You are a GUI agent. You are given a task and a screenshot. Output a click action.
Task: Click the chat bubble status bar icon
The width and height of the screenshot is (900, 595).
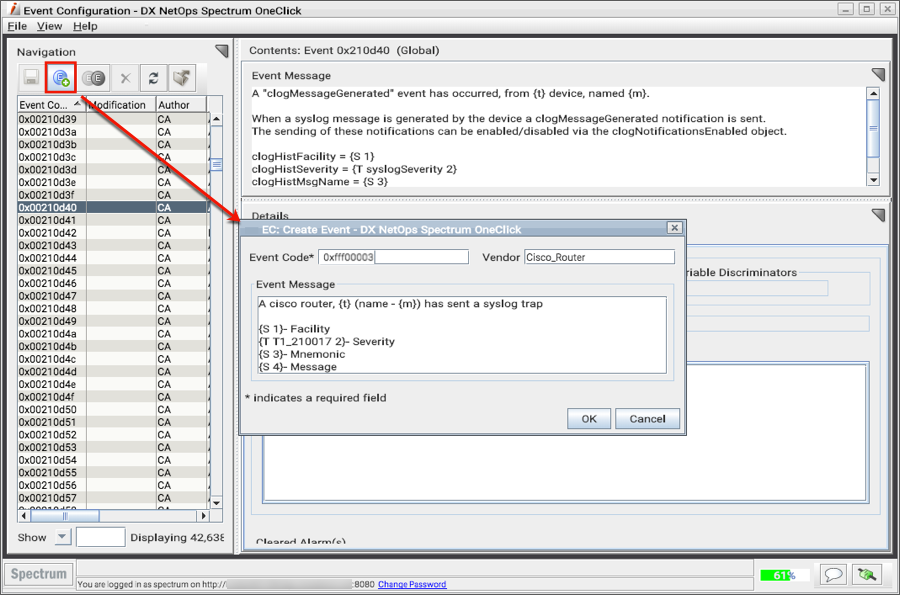833,574
